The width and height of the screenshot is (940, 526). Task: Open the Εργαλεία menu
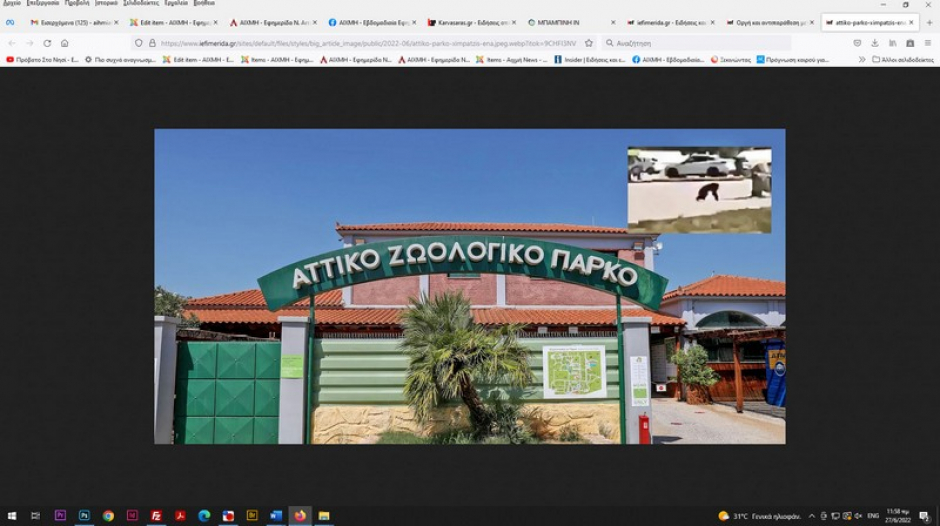click(x=176, y=3)
